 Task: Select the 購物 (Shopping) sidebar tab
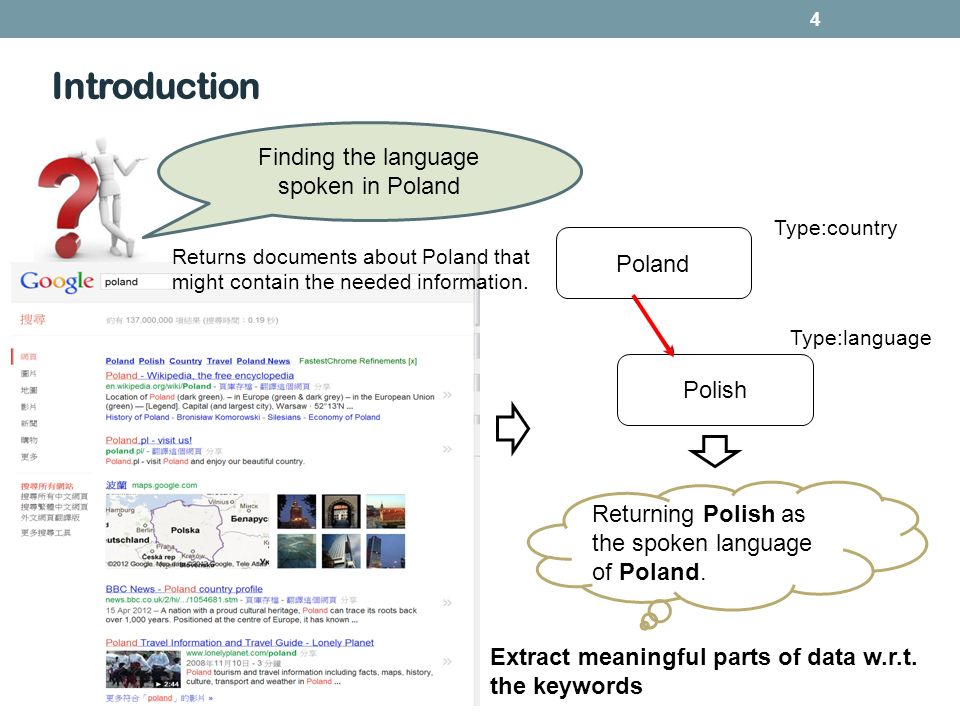tap(29, 440)
